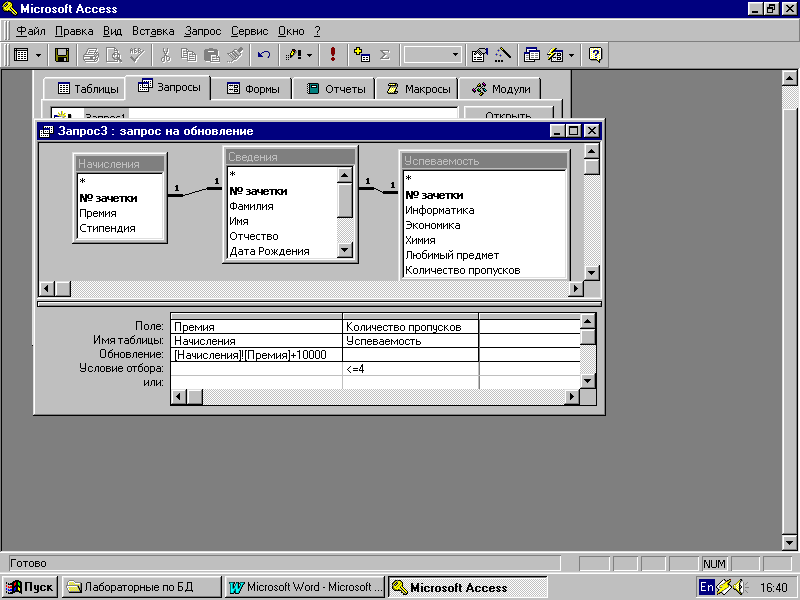Screen dimensions: 800x600
Task: Open Print Preview from toolbar
Action: point(113,55)
